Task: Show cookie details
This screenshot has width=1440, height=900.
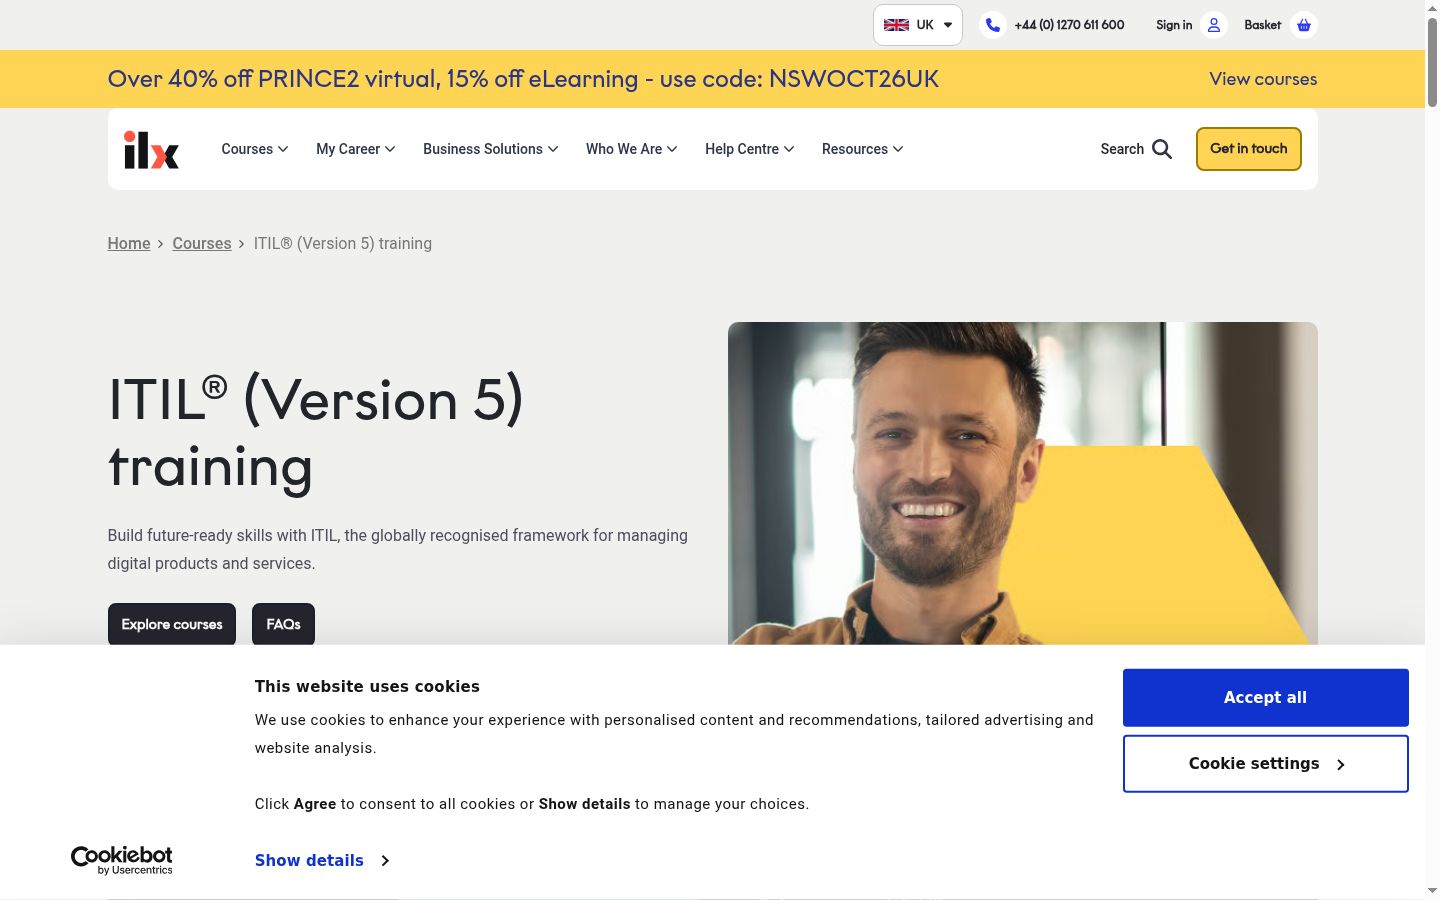Action: coord(322,860)
